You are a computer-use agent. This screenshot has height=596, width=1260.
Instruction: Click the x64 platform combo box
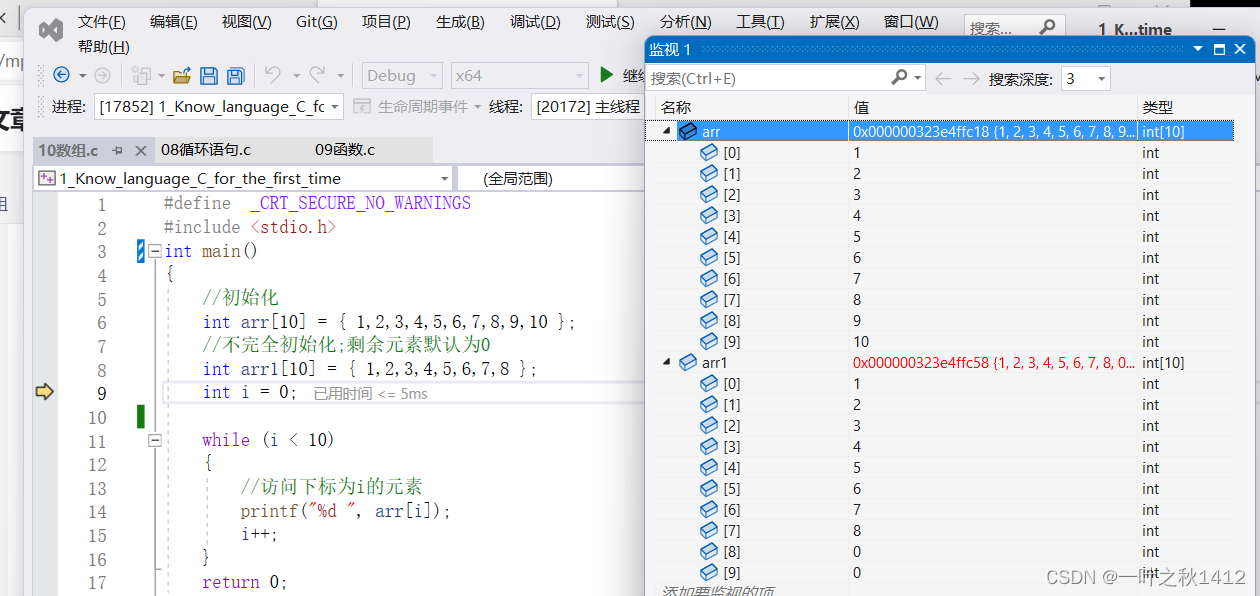519,75
